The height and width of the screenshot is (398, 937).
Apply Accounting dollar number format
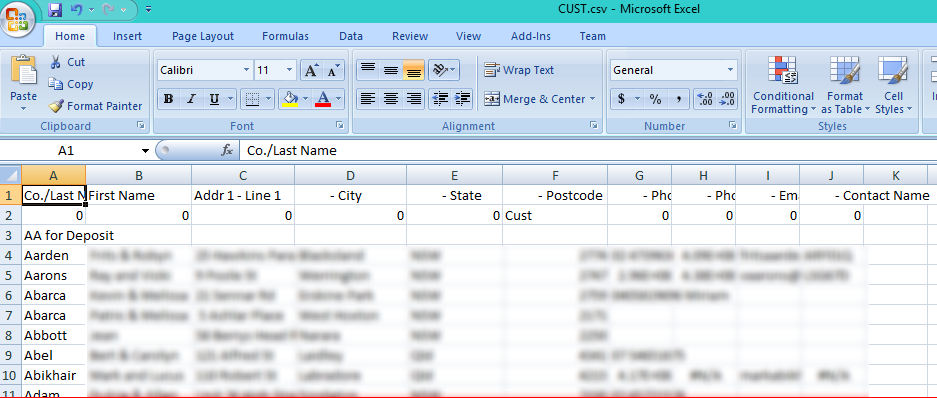[x=621, y=99]
